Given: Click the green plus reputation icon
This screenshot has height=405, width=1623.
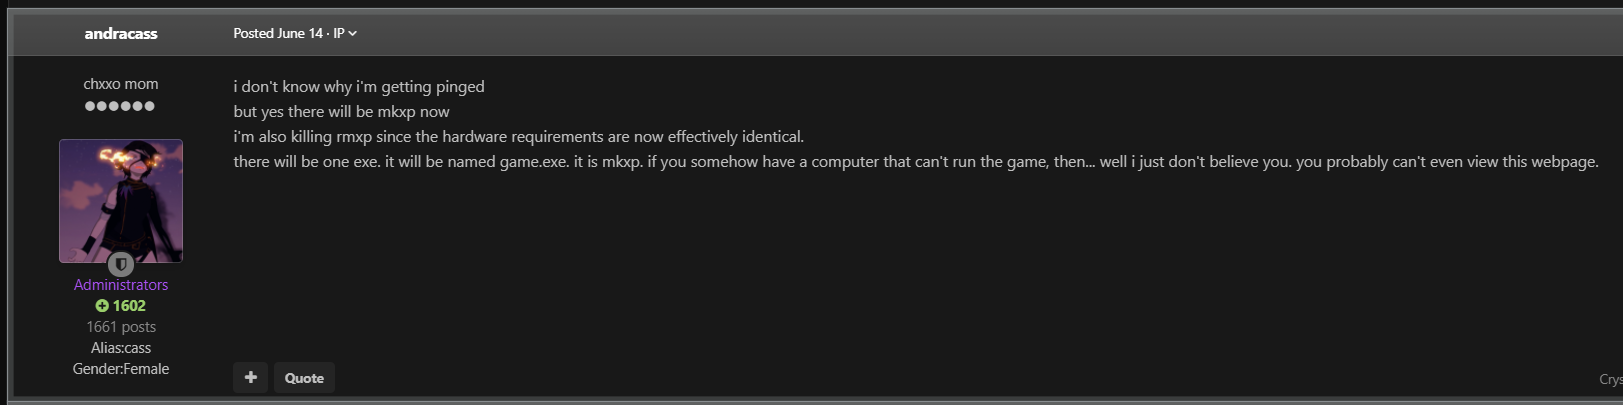Looking at the screenshot, I should [102, 306].
